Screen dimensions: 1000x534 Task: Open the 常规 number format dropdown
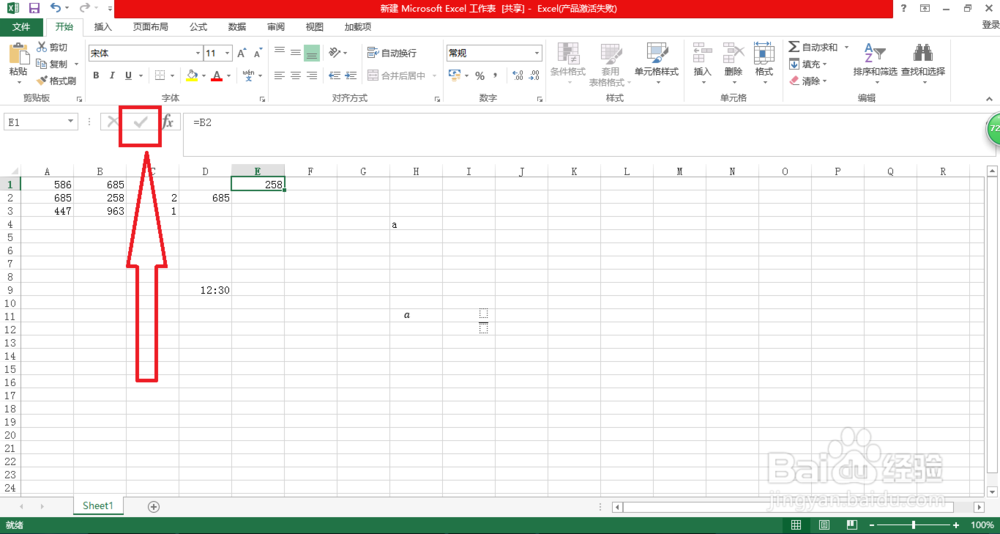(x=537, y=53)
